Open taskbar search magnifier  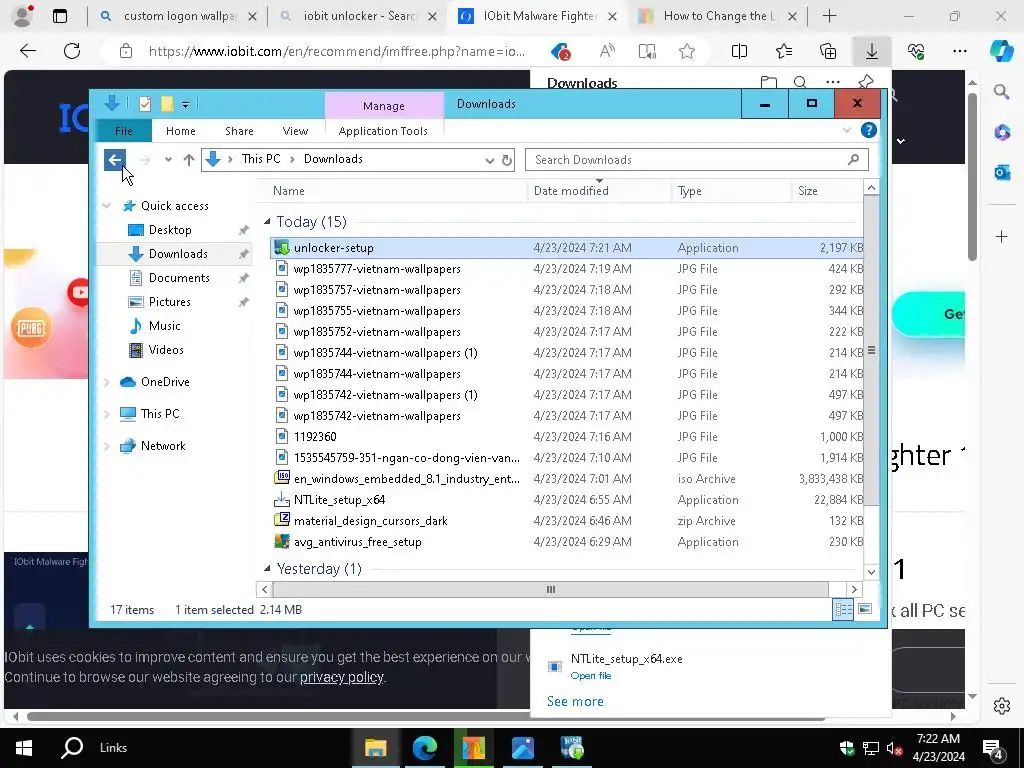pos(72,747)
